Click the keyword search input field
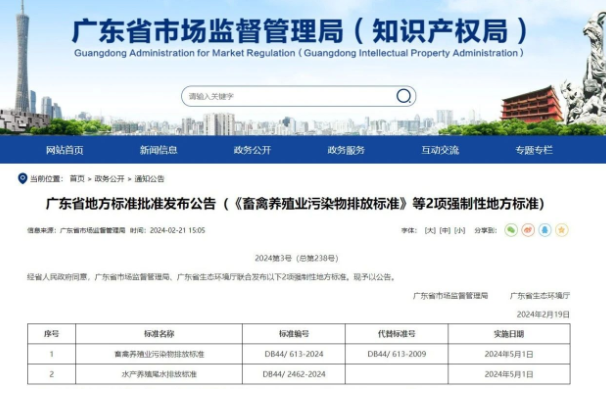 coord(298,96)
